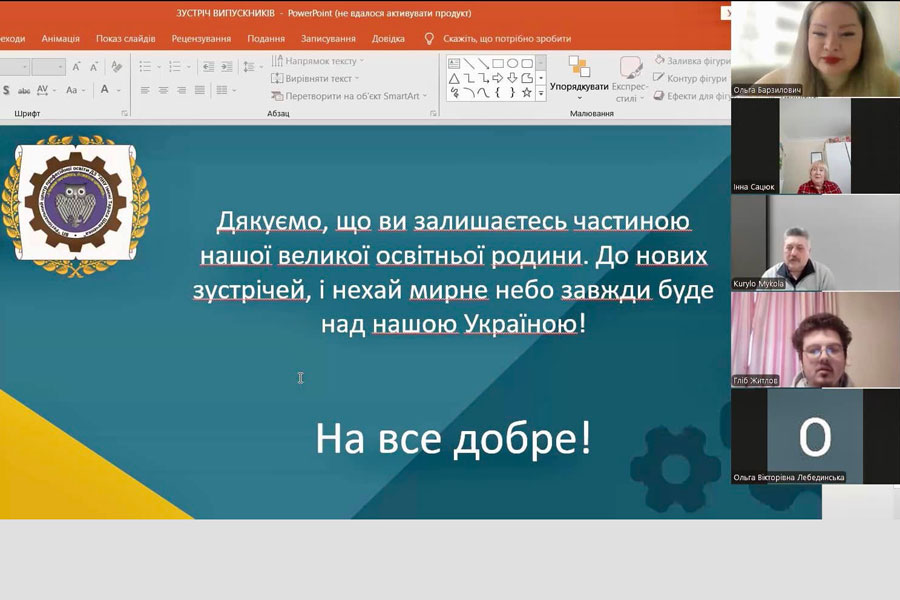Click Перетворити на об'єкт SmartArt

349,96
